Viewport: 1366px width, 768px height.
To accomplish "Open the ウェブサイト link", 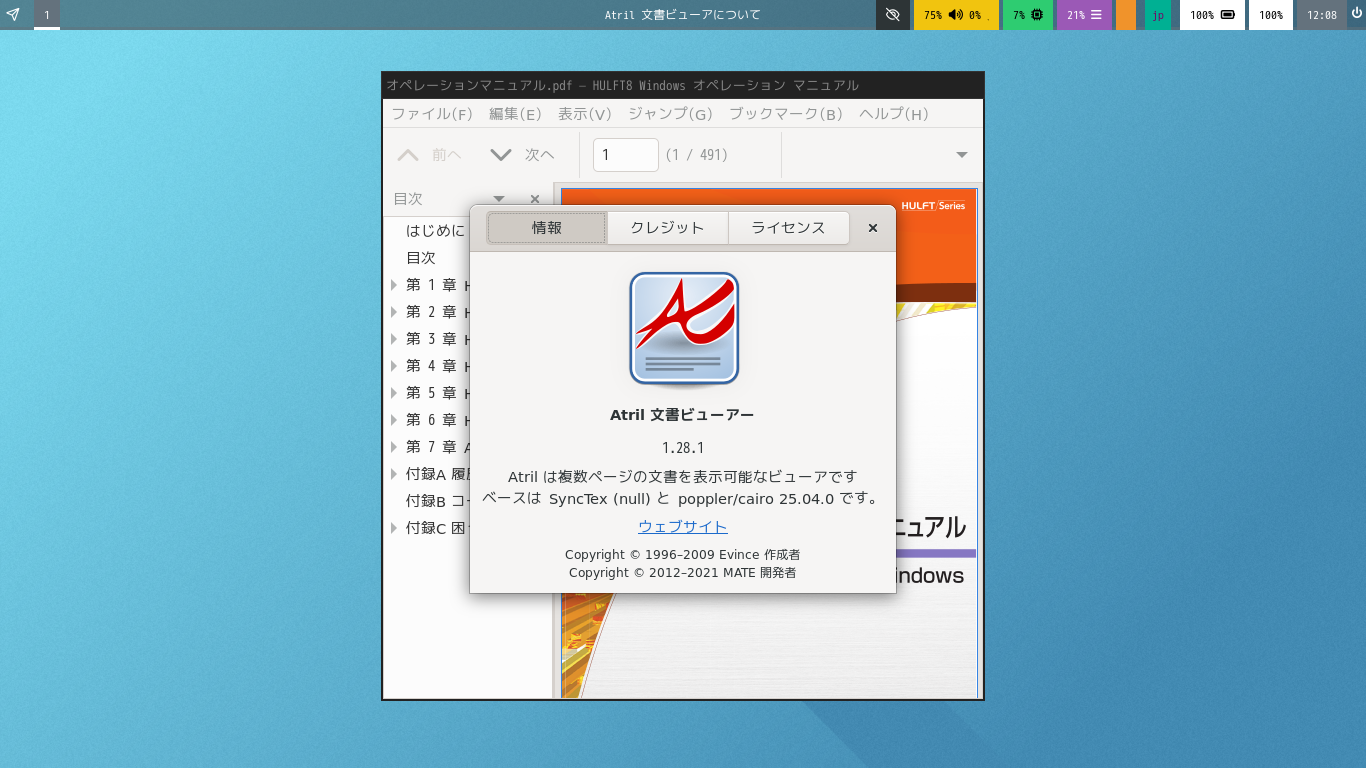I will [683, 526].
